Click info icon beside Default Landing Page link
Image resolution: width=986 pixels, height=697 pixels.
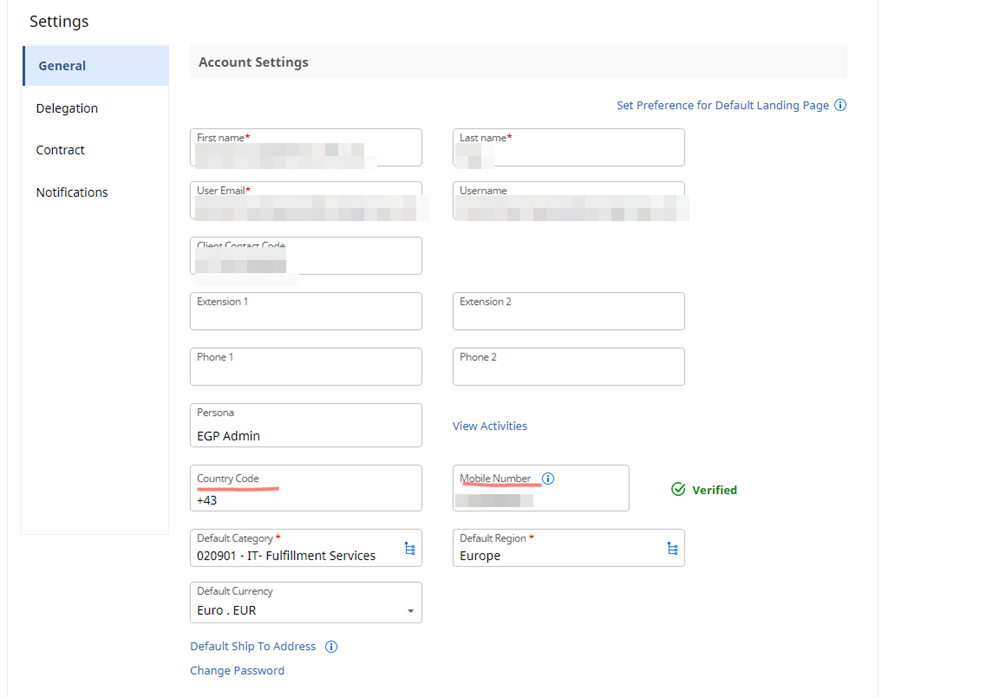pyautogui.click(x=840, y=105)
